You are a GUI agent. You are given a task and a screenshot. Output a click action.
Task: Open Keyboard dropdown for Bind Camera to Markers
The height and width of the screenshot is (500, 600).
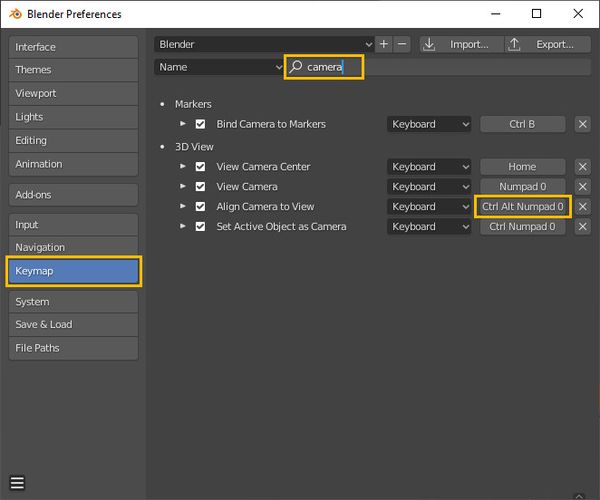click(429, 124)
